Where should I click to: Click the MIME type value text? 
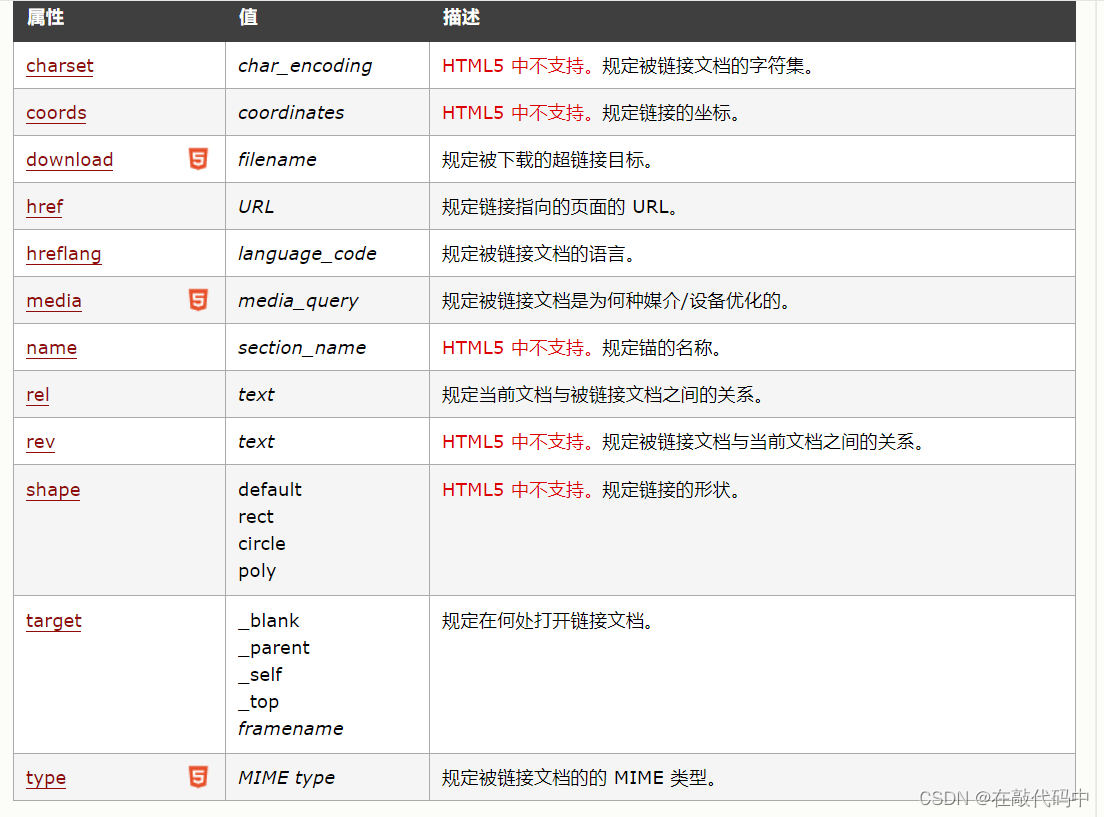pos(287,778)
